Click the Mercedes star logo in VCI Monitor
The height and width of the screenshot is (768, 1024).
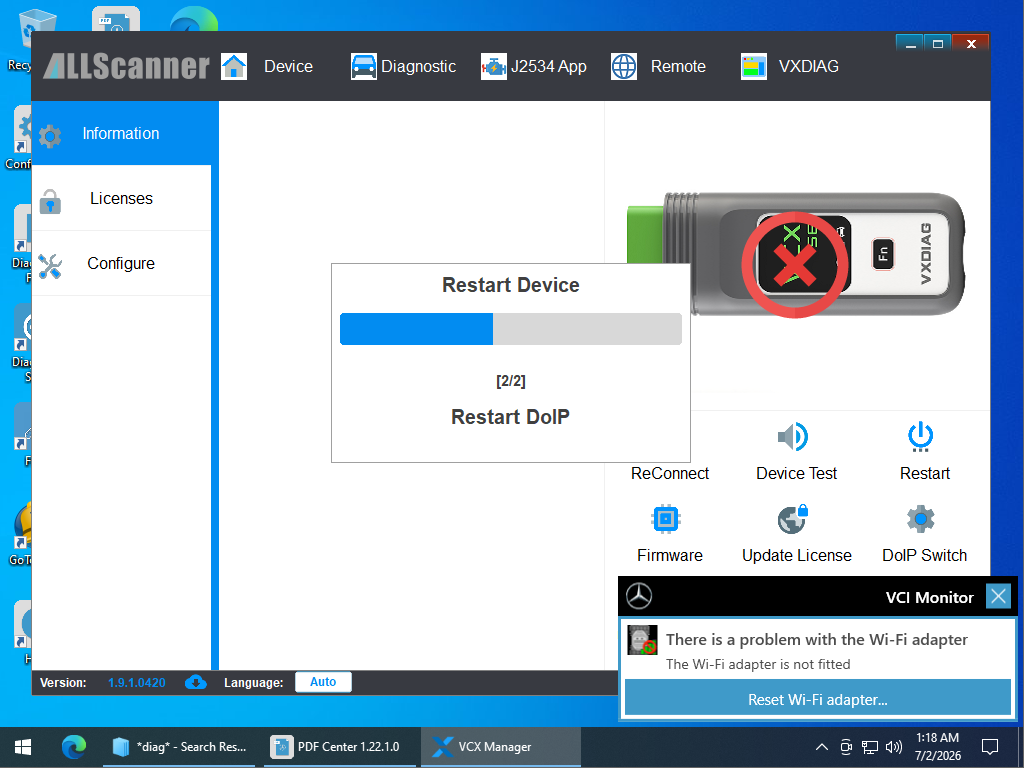639,596
